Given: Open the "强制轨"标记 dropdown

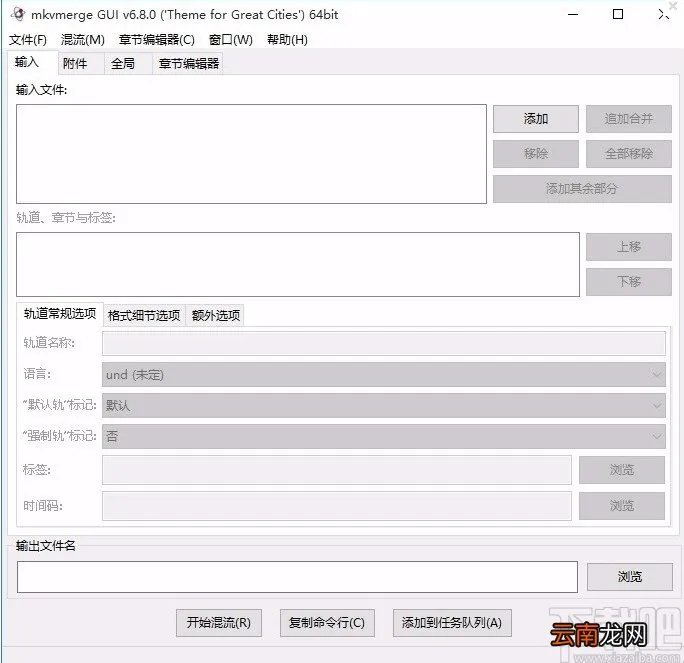Looking at the screenshot, I should pos(384,437).
